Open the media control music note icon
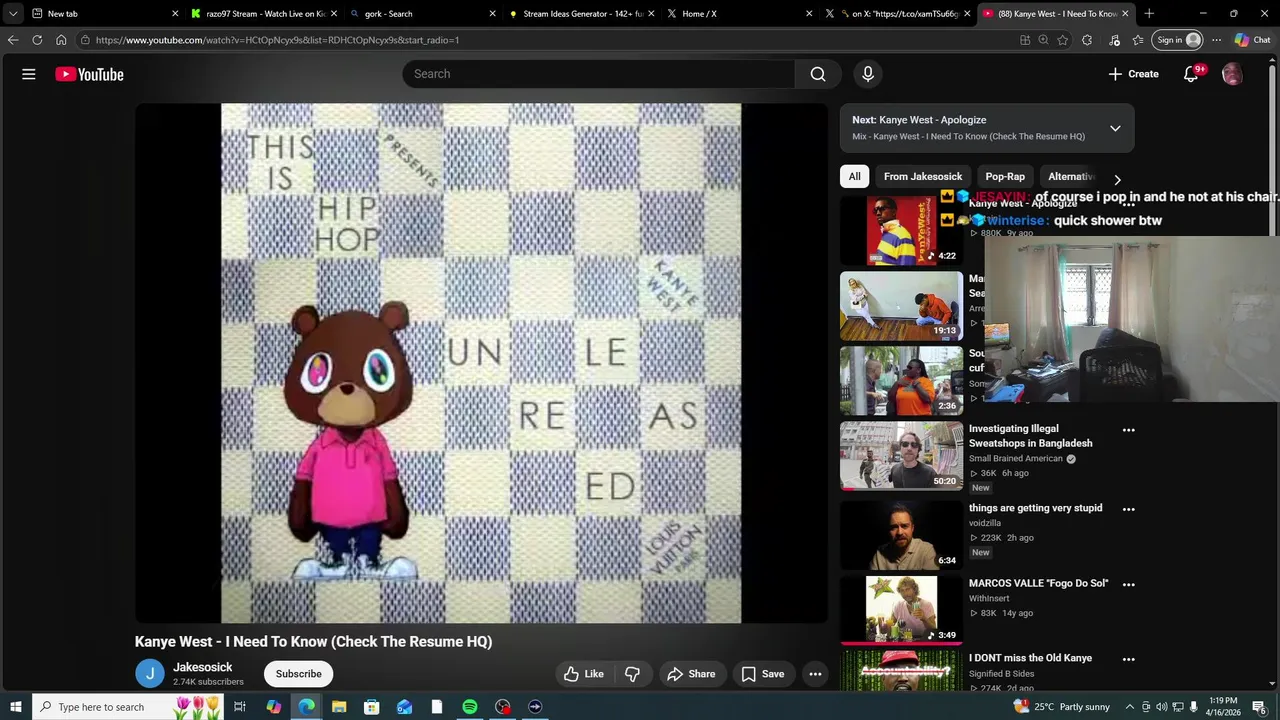1280x720 pixels. (1115, 40)
